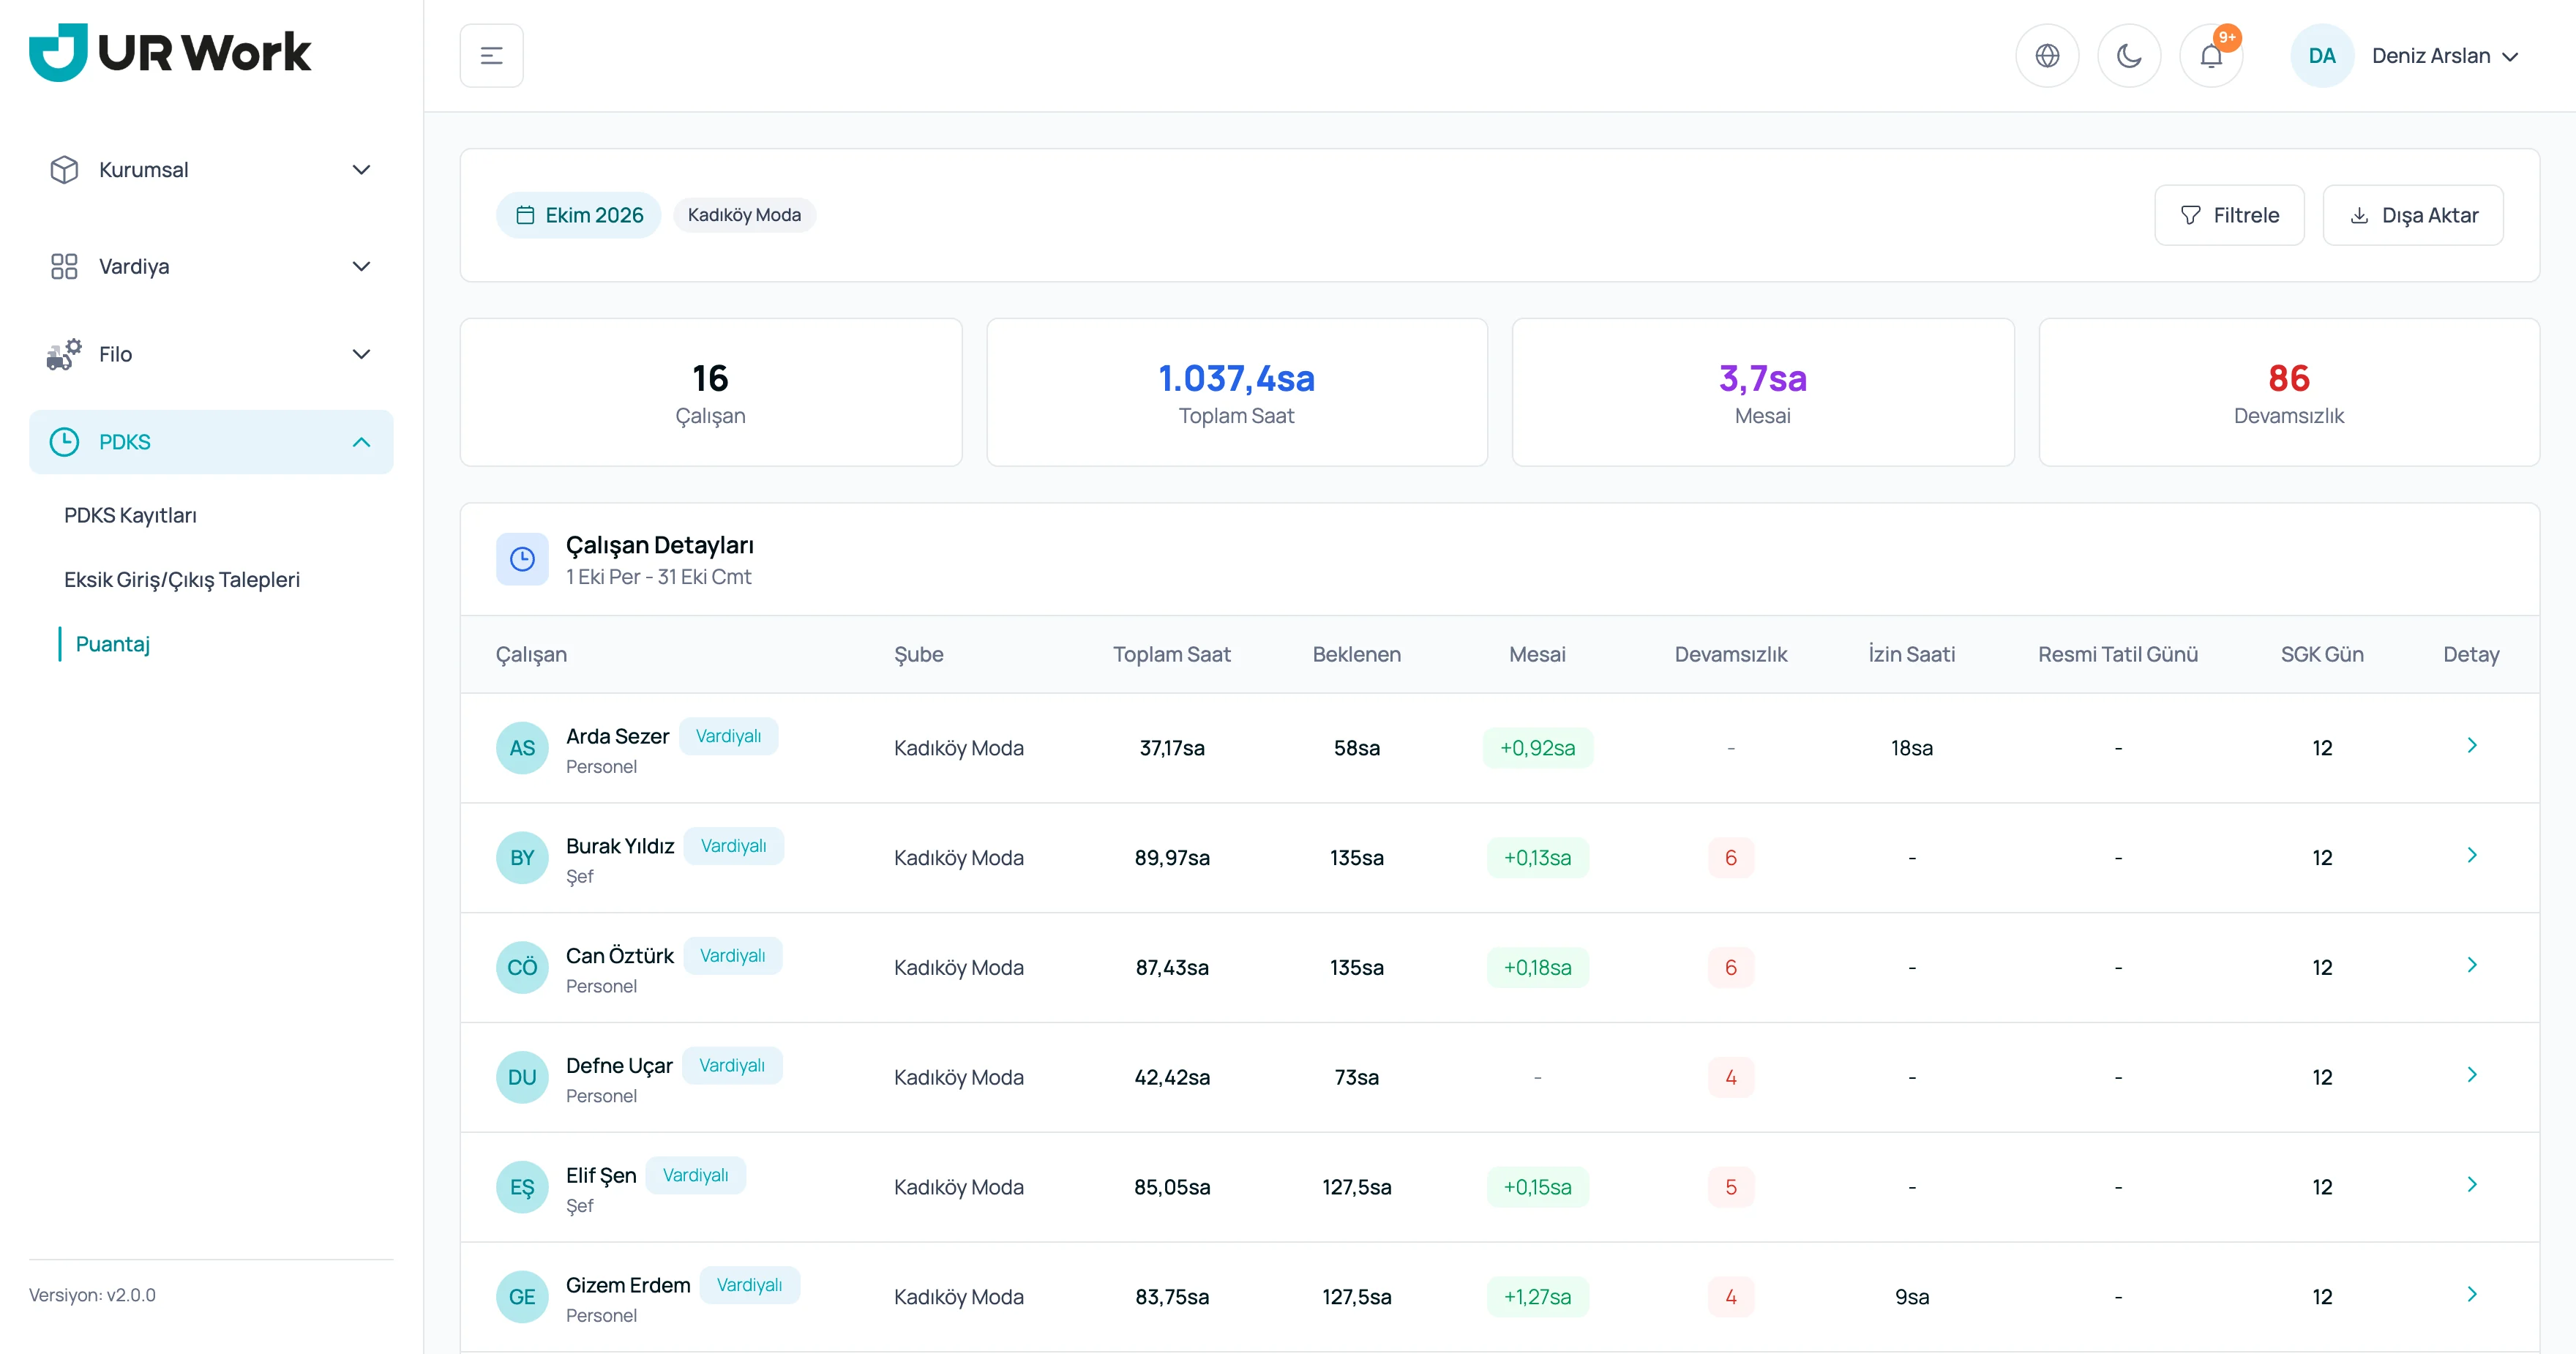Open the language globe icon
Viewport: 2576px width, 1354px height.
pyautogui.click(x=2047, y=56)
